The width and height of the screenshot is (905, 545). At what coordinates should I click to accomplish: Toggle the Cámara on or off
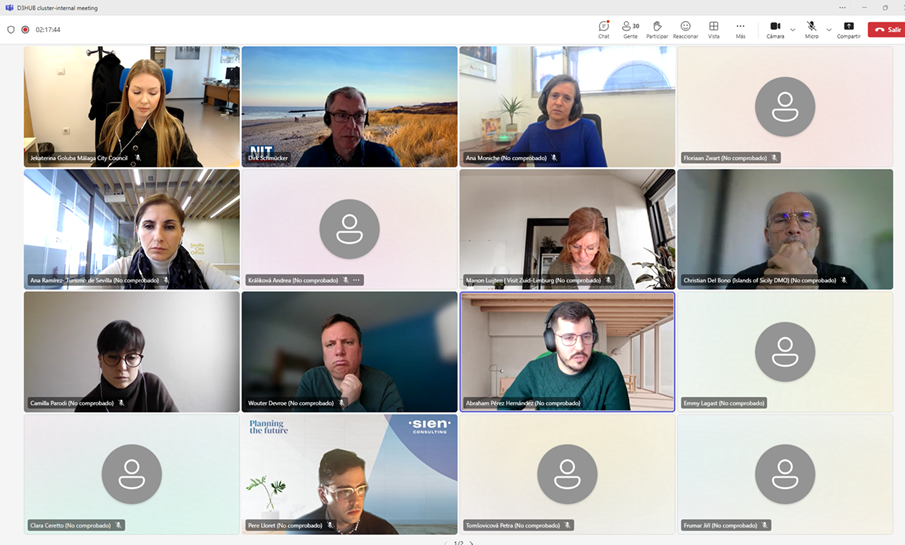coord(775,29)
